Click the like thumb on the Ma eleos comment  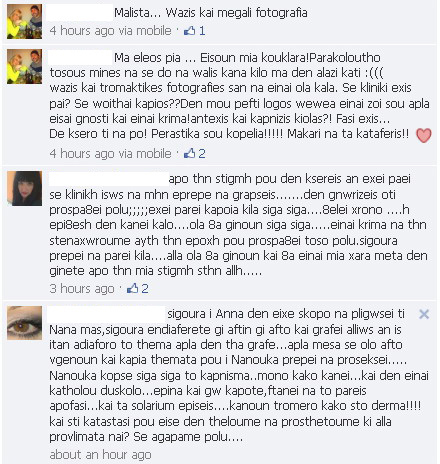pyautogui.click(x=189, y=153)
